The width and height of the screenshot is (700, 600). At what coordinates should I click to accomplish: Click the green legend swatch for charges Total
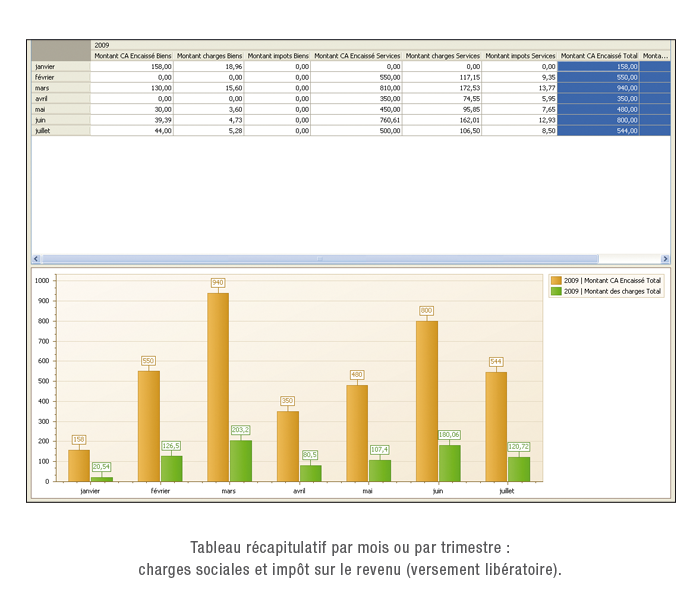pyautogui.click(x=556, y=292)
